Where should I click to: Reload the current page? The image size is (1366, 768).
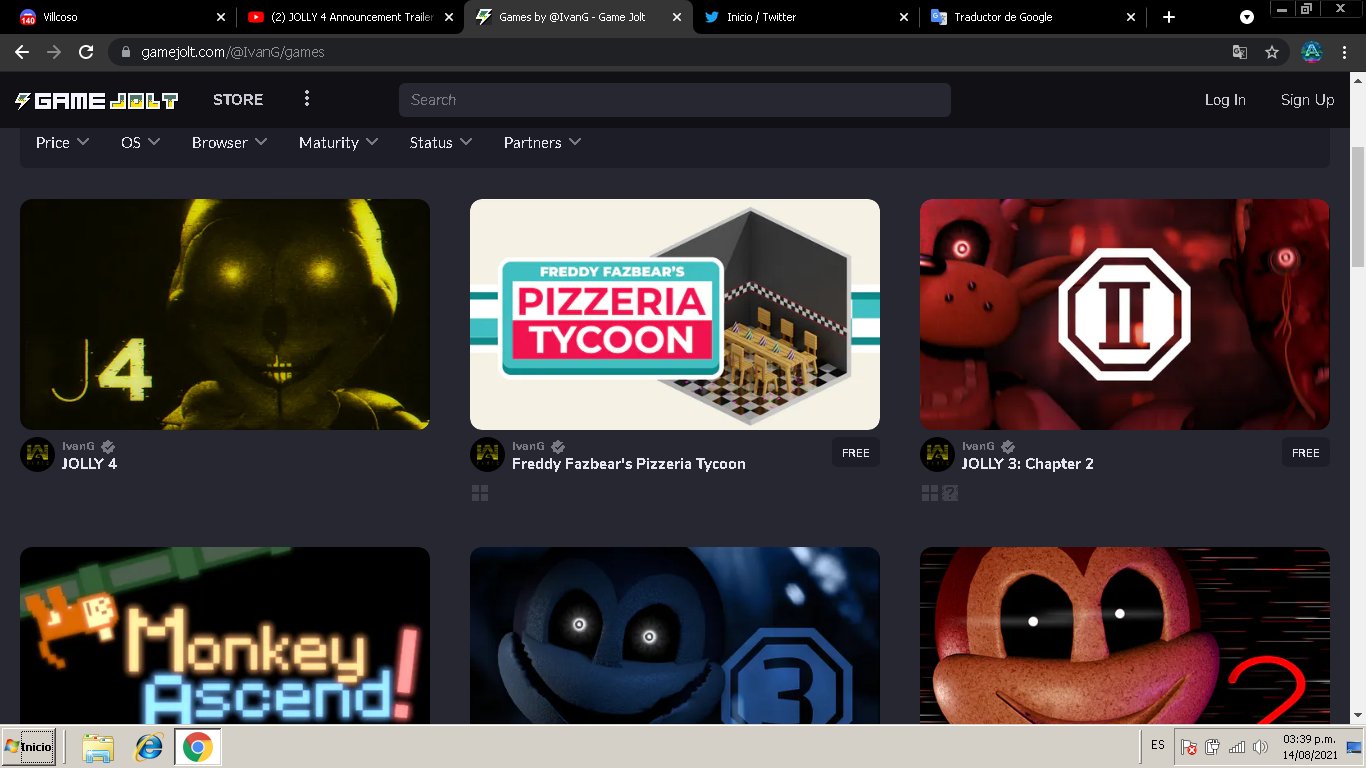[x=86, y=52]
